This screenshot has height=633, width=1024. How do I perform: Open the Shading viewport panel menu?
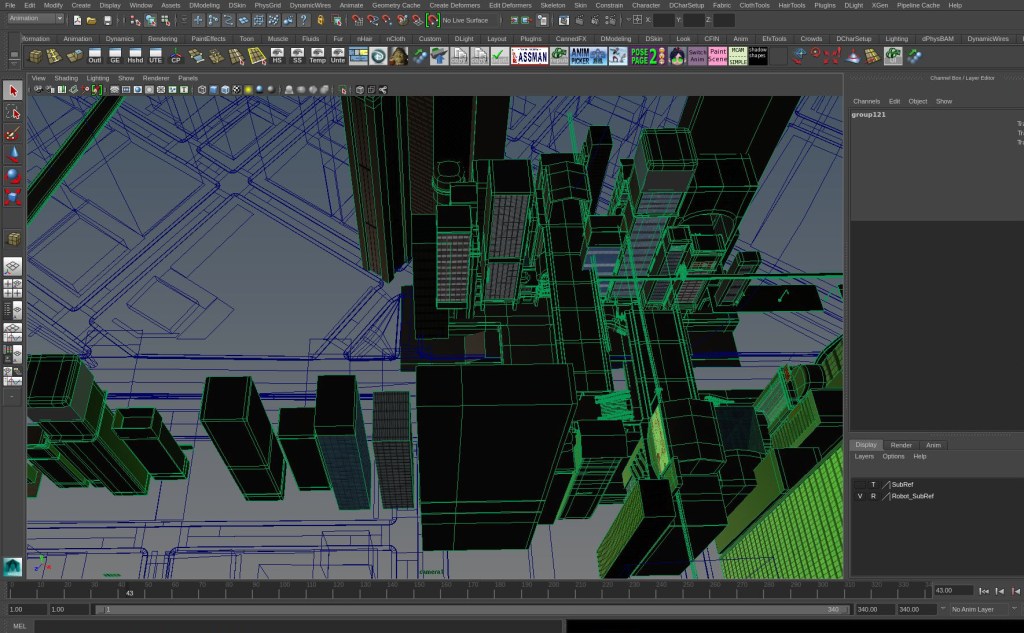66,78
